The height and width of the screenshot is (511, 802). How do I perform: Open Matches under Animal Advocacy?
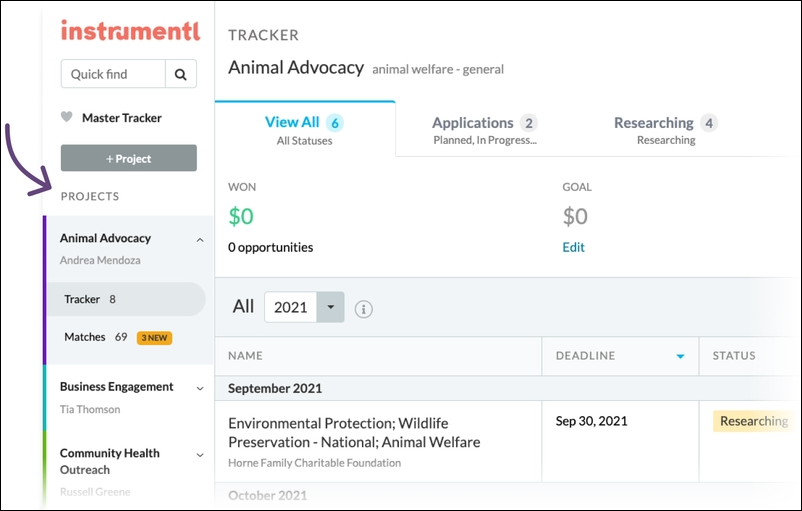pos(85,337)
